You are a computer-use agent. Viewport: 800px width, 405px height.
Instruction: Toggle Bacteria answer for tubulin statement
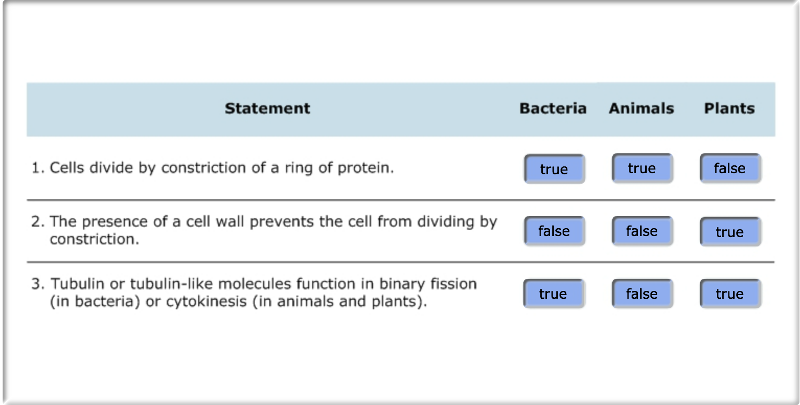[554, 294]
